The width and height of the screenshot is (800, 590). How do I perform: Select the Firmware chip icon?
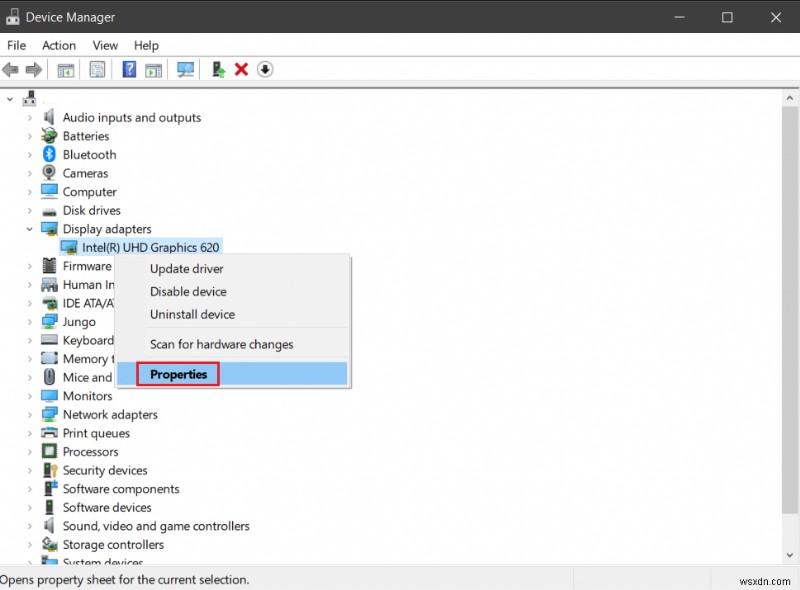pyautogui.click(x=49, y=265)
